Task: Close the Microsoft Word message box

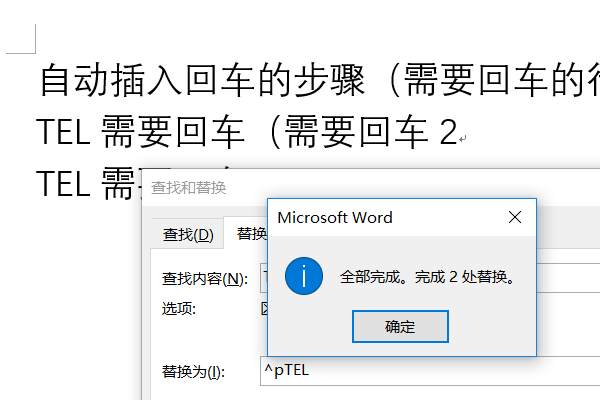Action: coord(515,217)
